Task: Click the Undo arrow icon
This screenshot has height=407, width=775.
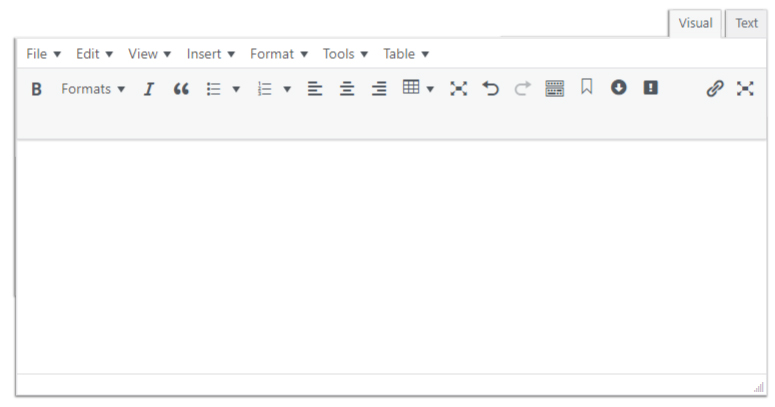Action: (490, 89)
